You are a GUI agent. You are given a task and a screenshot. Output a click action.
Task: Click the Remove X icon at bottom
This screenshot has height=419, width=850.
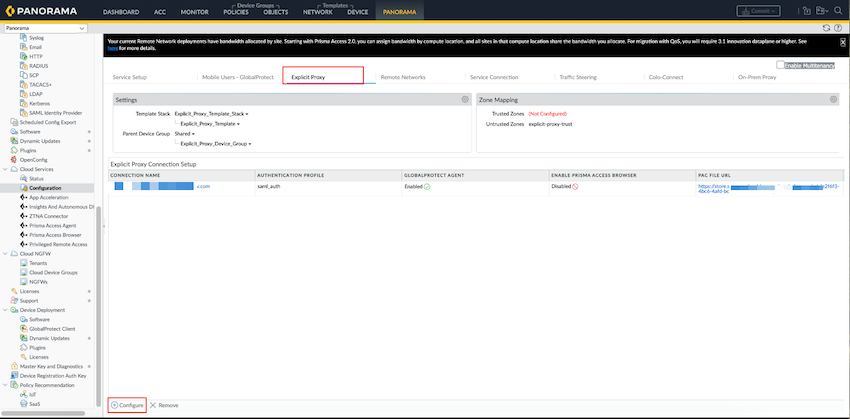click(153, 405)
